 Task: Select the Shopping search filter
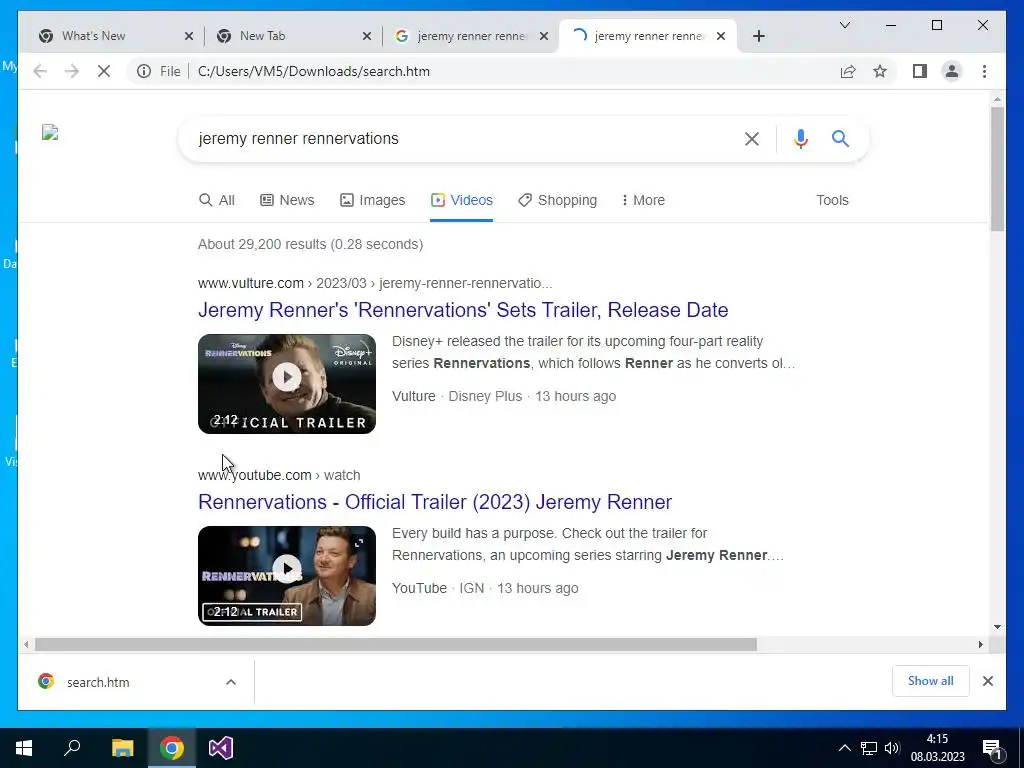(558, 200)
